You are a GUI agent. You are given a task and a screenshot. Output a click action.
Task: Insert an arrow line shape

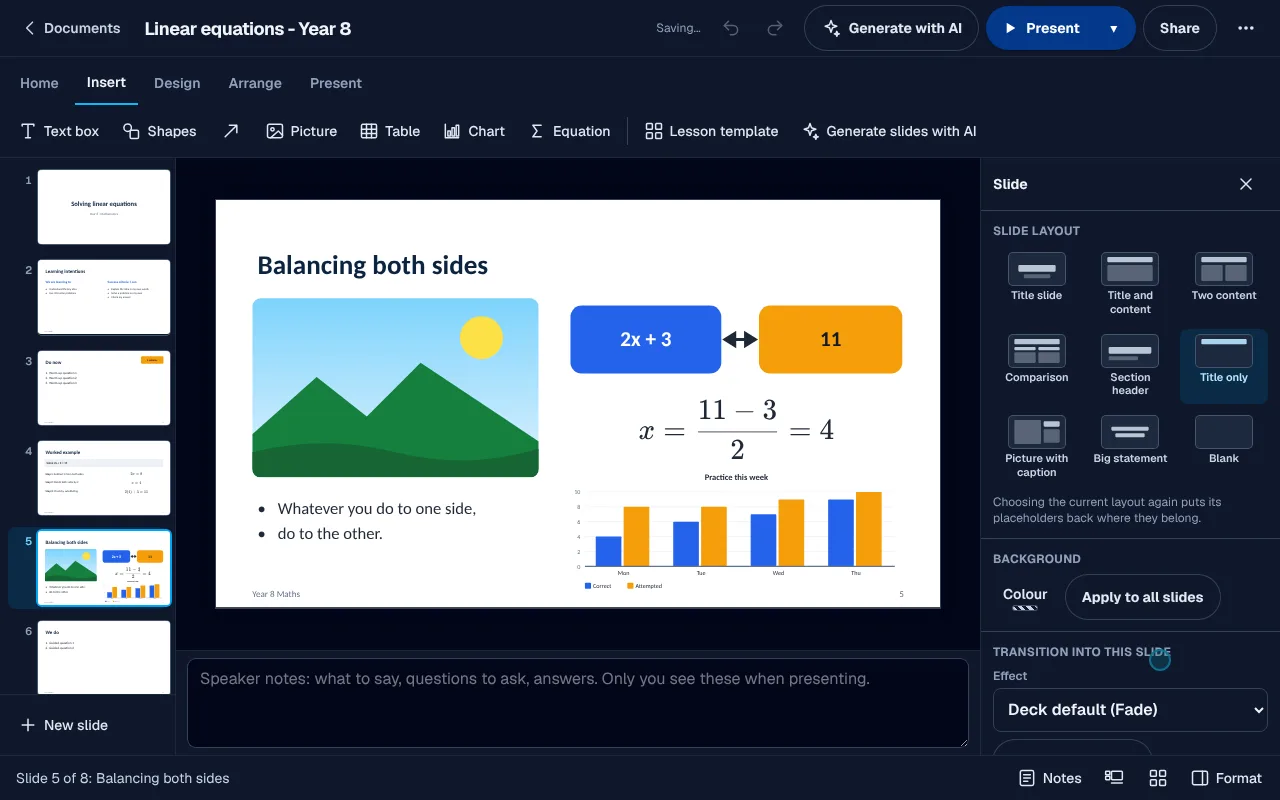point(231,131)
